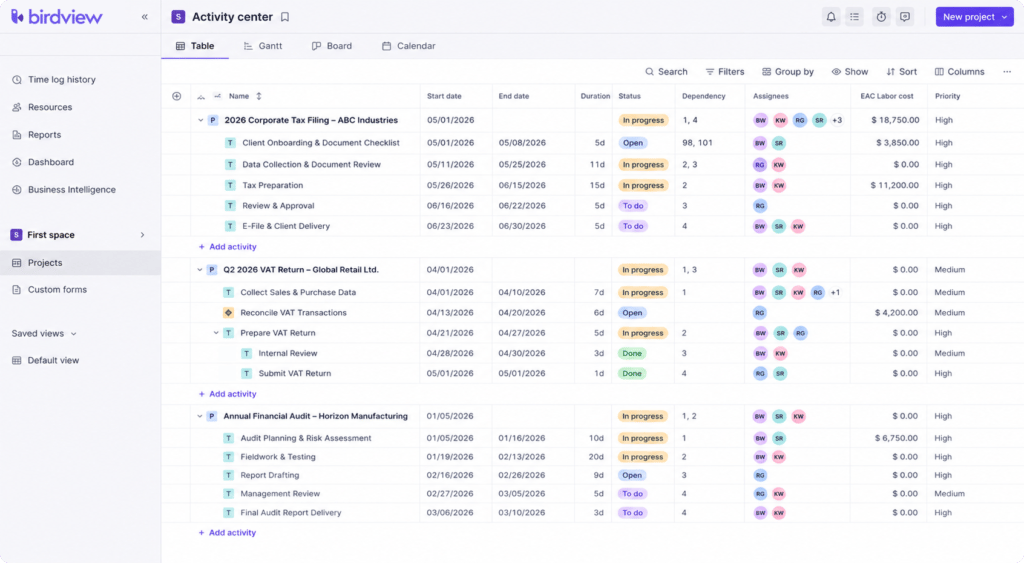Open Dashboard in sidebar
The width and height of the screenshot is (1024, 563).
point(43,162)
